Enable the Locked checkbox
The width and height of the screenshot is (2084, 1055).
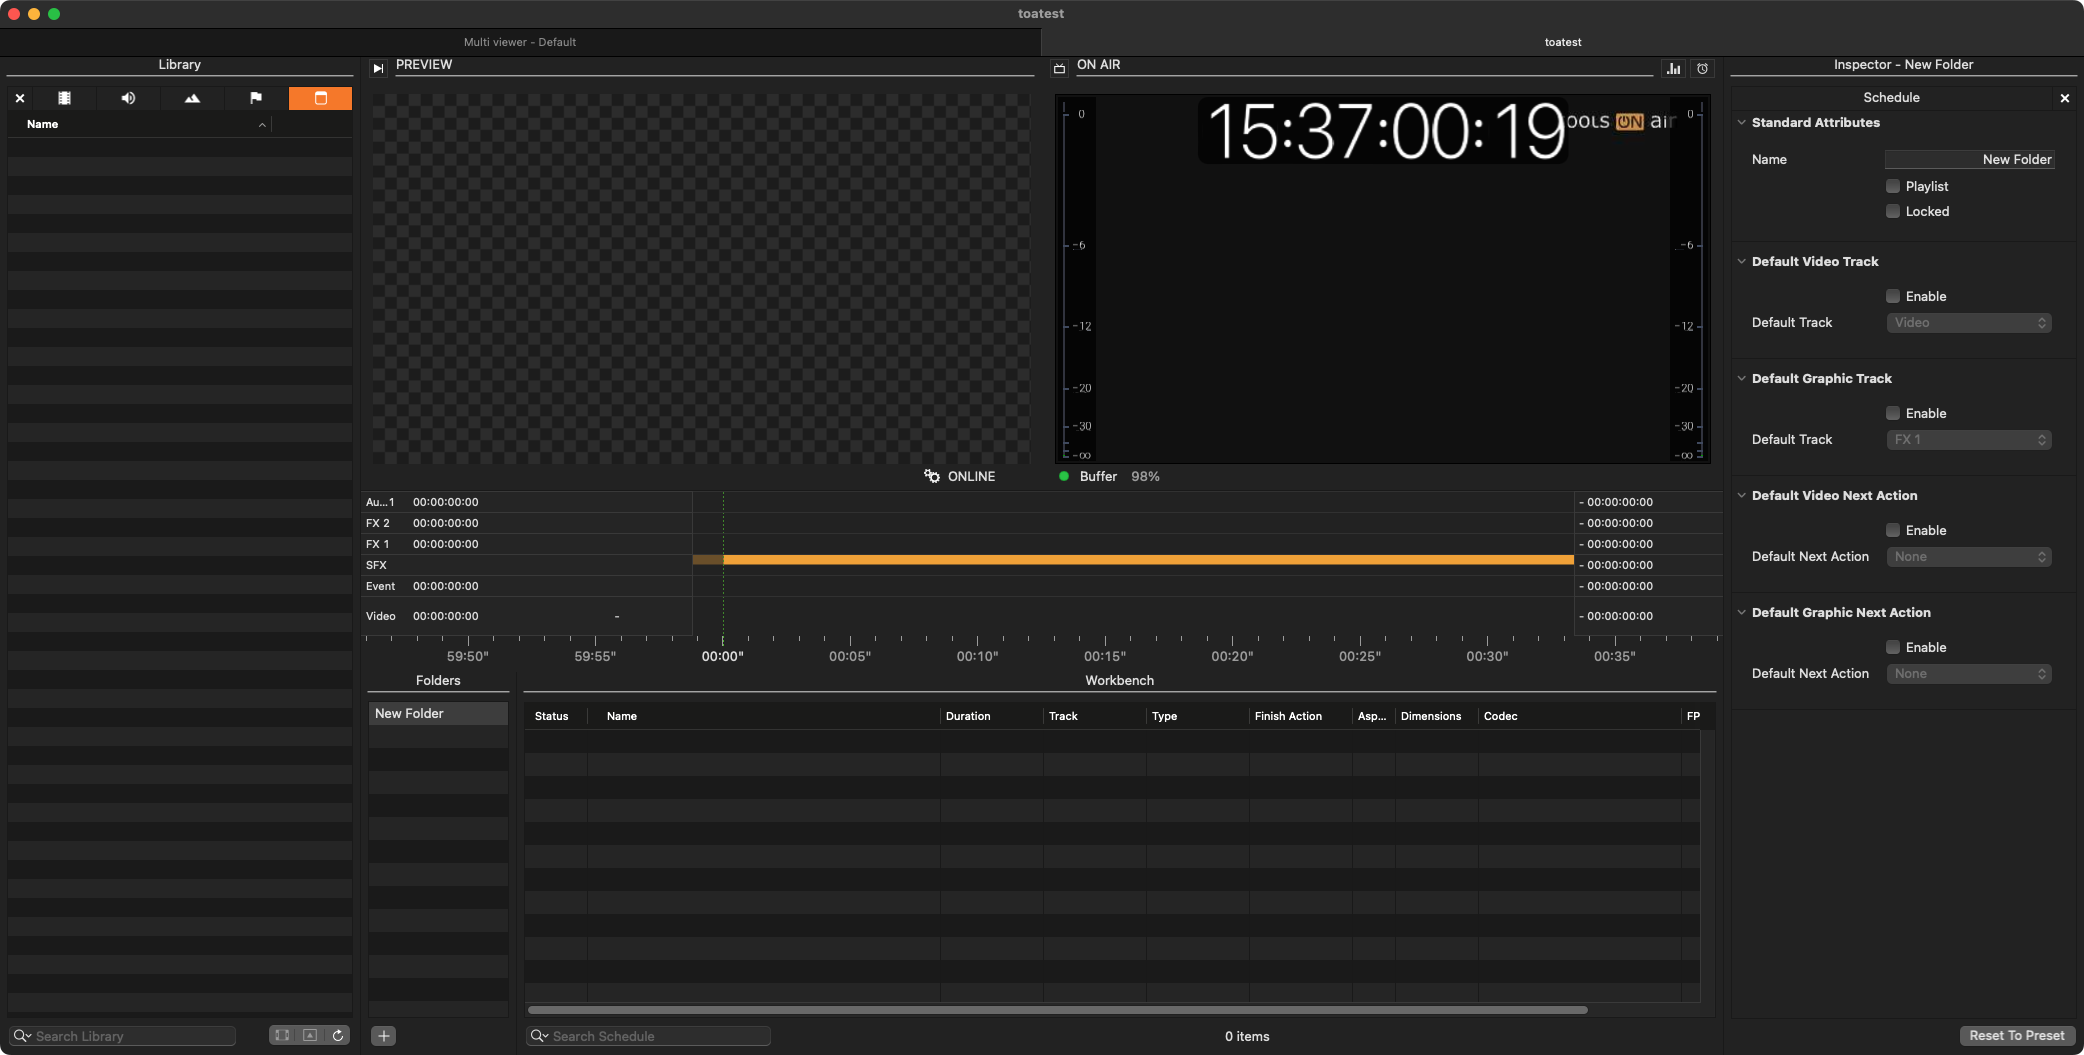tap(1893, 211)
